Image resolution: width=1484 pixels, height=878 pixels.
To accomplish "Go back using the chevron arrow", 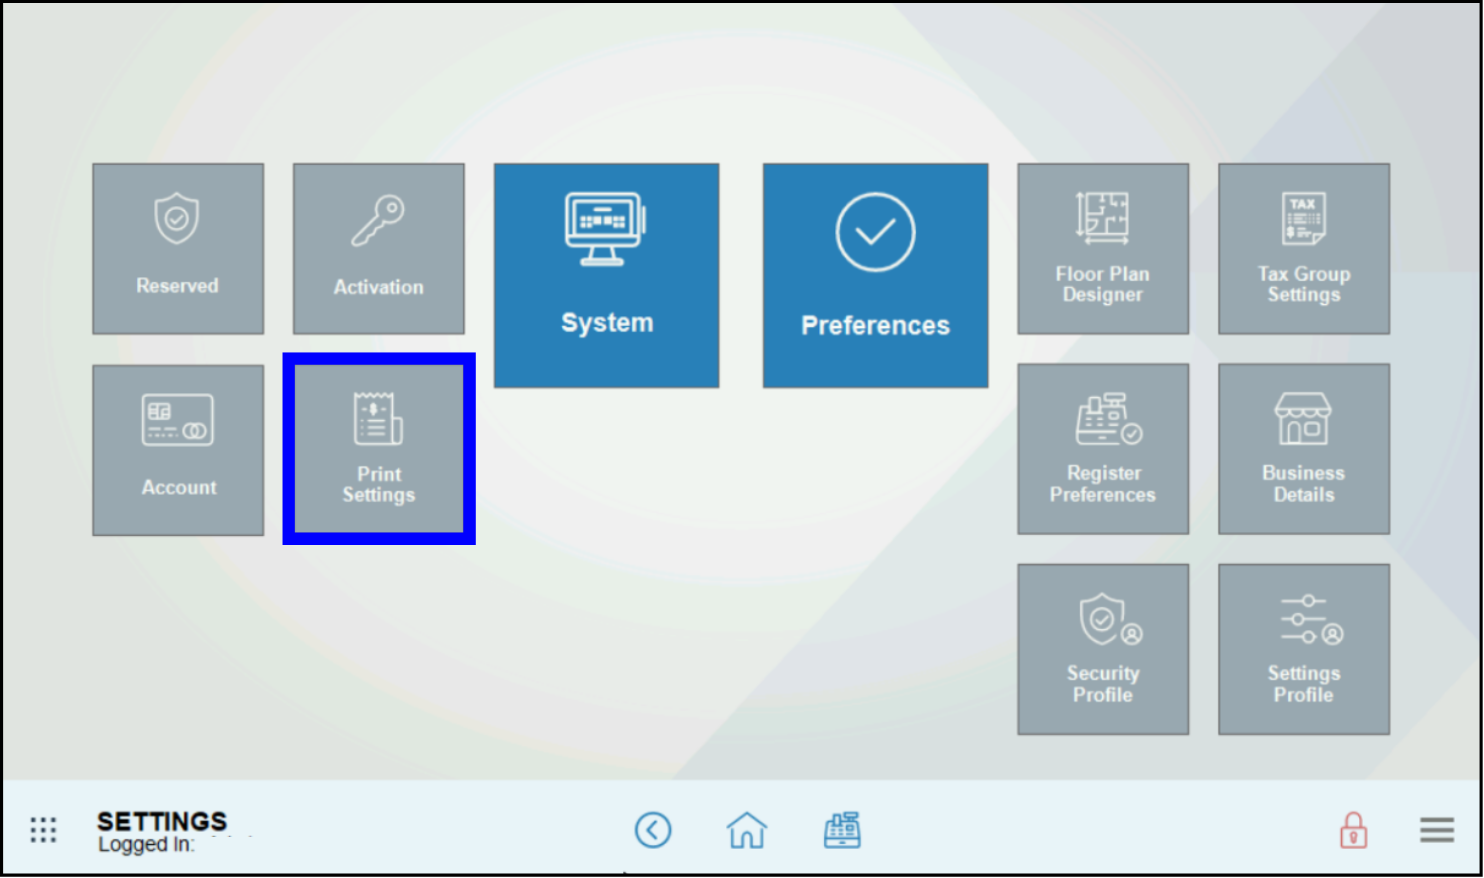I will (x=653, y=829).
